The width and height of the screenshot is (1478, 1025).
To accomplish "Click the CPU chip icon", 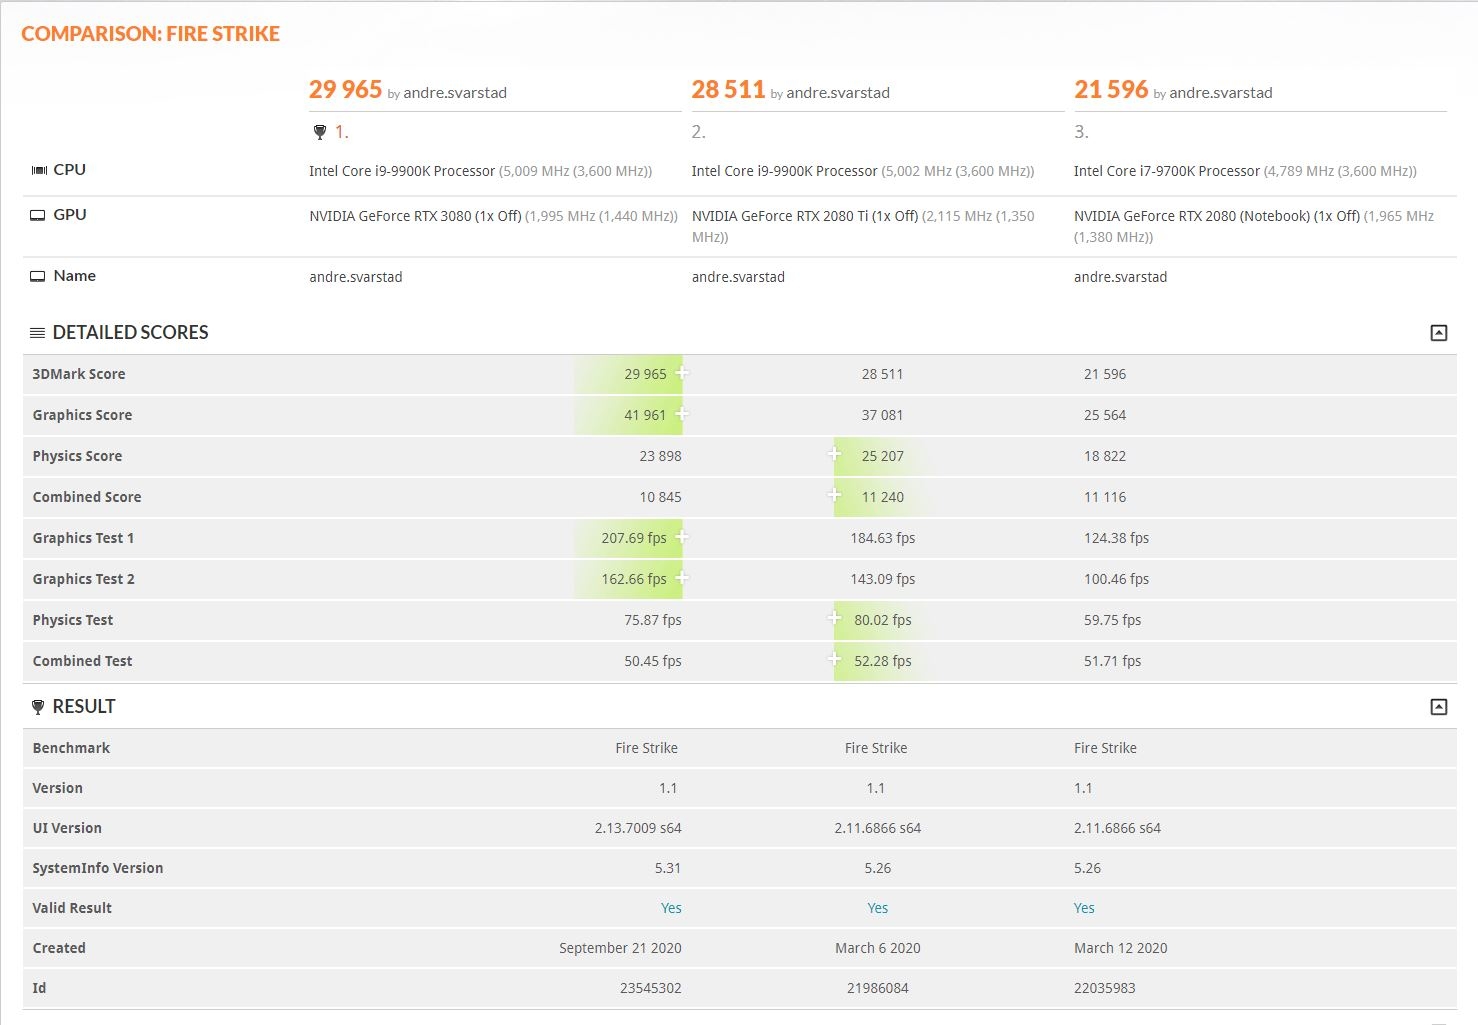I will [39, 170].
